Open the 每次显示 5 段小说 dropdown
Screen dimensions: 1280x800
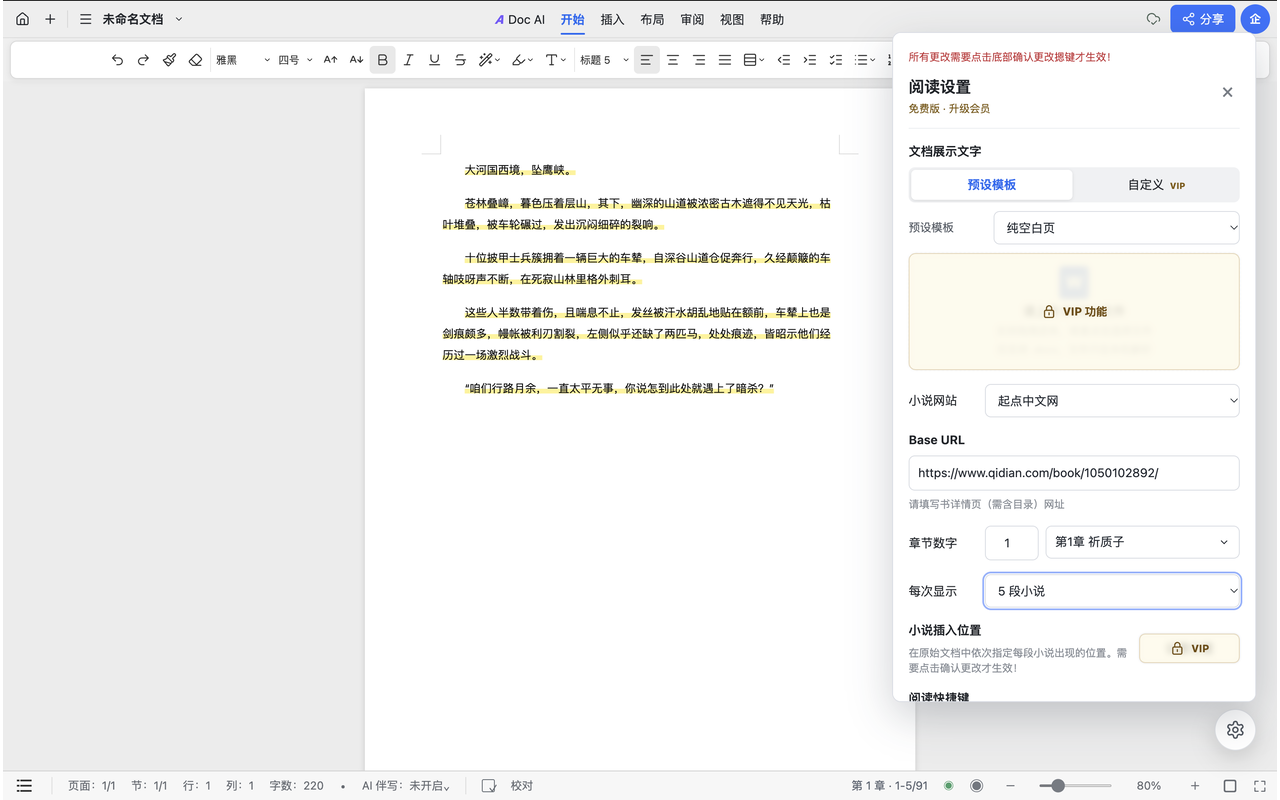tap(1112, 591)
